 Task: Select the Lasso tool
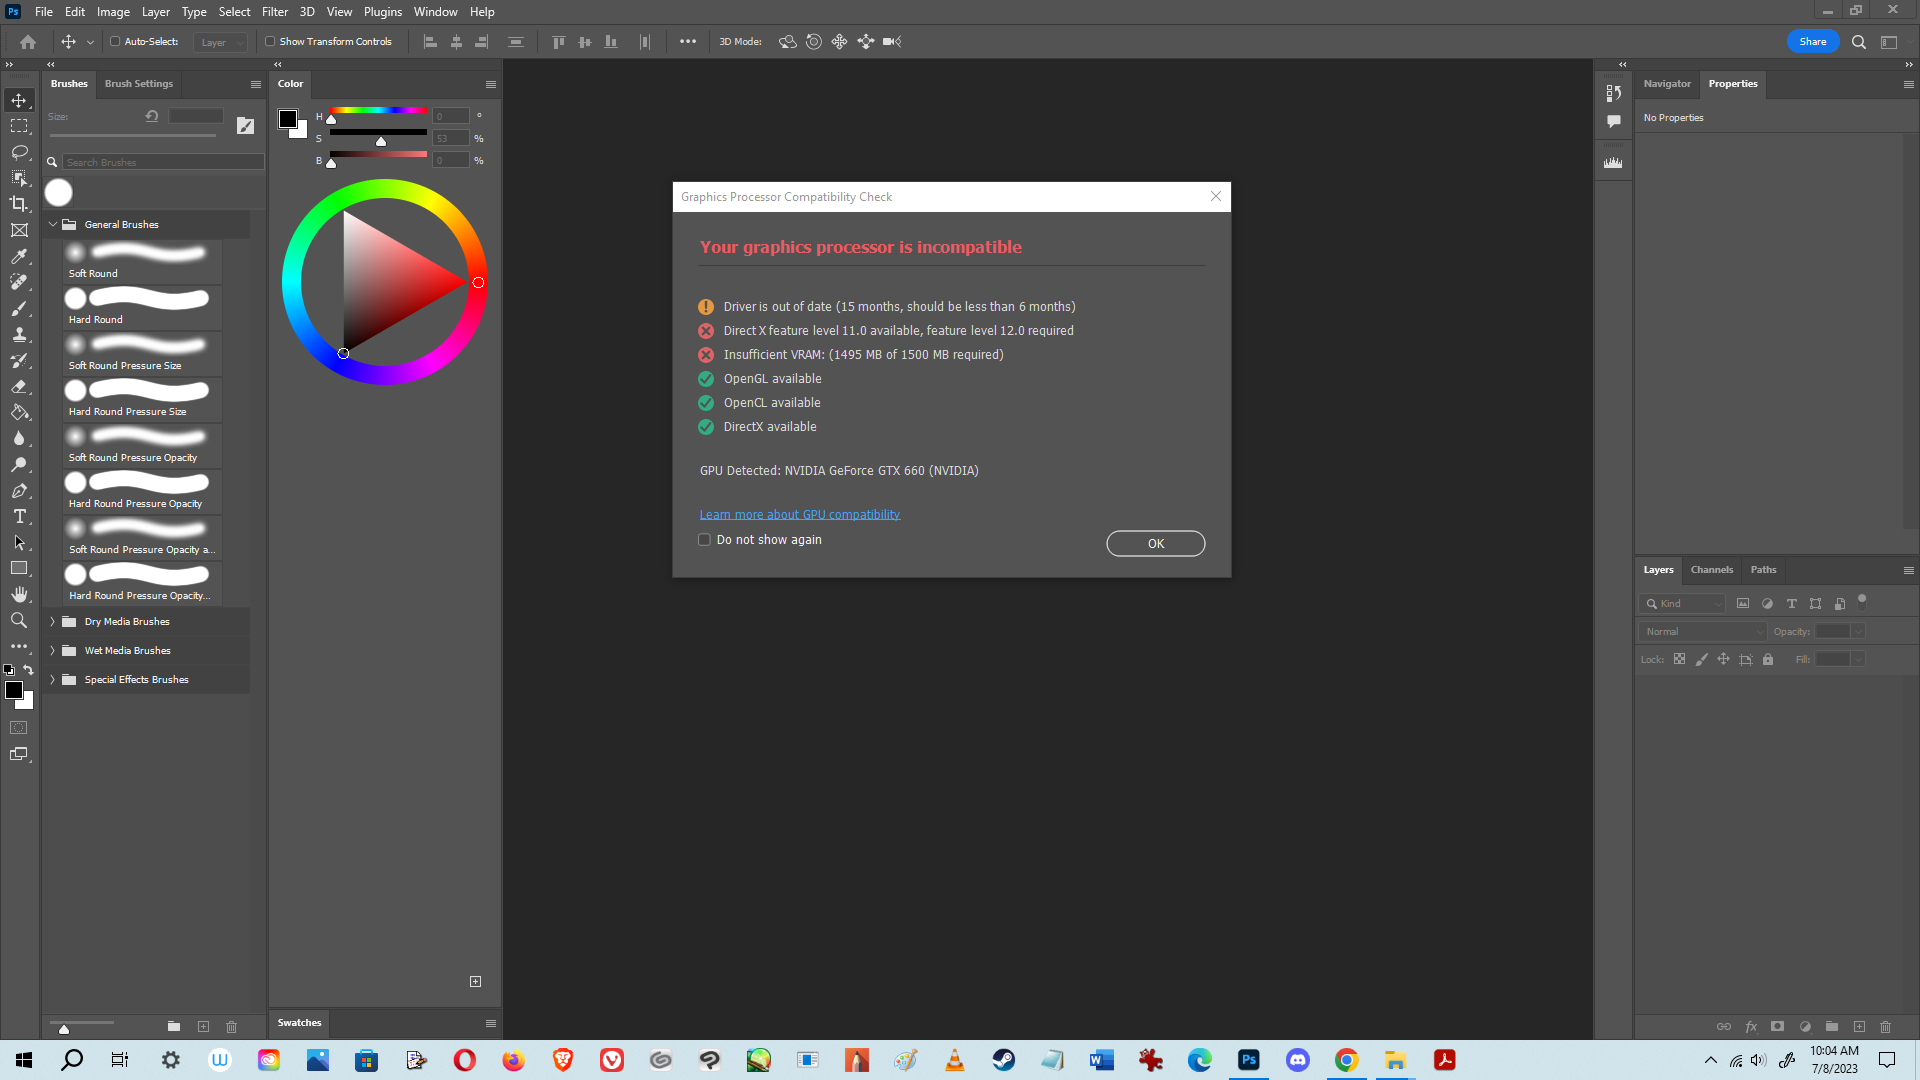[19, 152]
